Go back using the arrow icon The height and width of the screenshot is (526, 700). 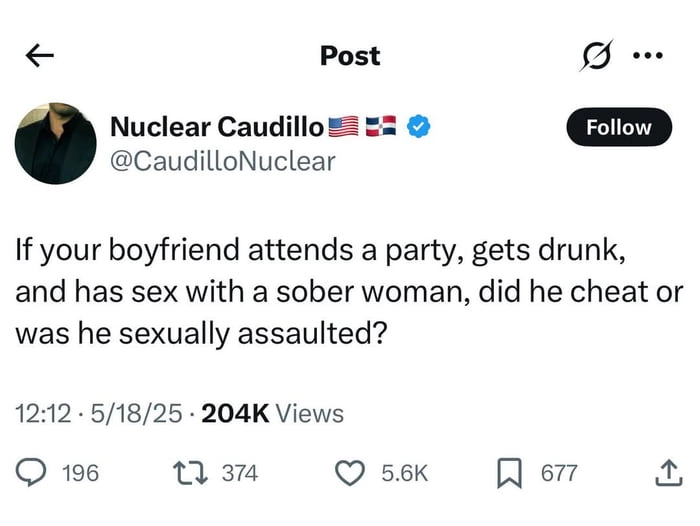(x=40, y=56)
